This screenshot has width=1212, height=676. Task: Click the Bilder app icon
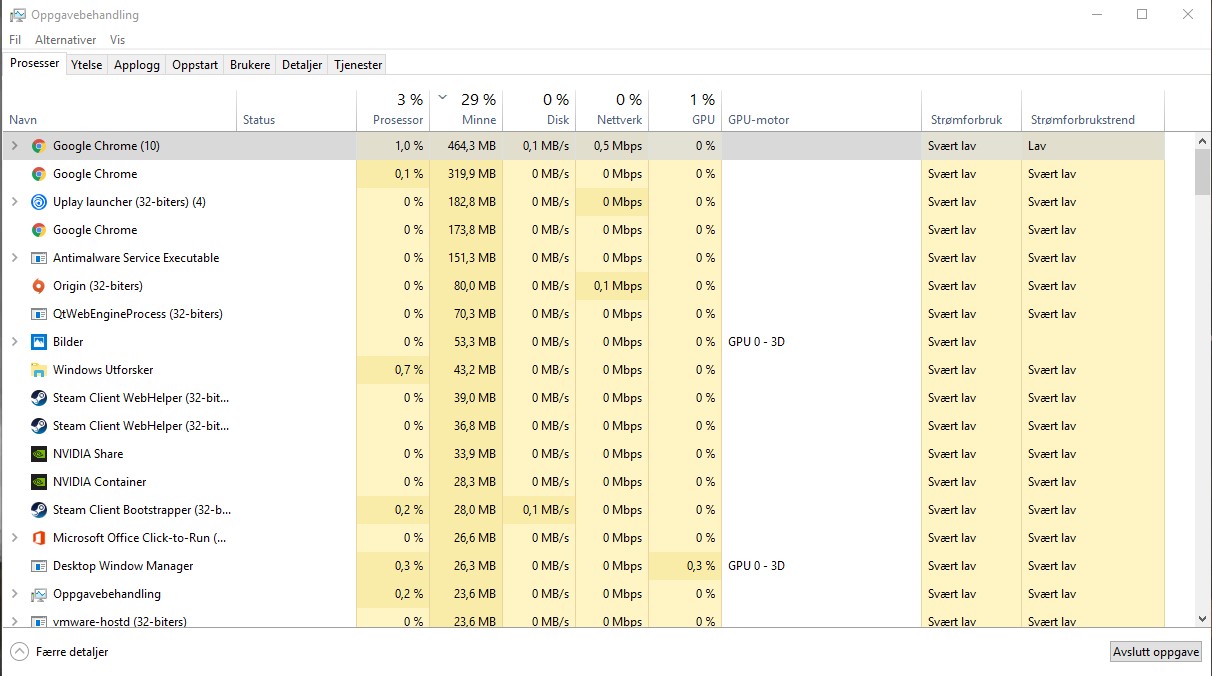point(38,342)
